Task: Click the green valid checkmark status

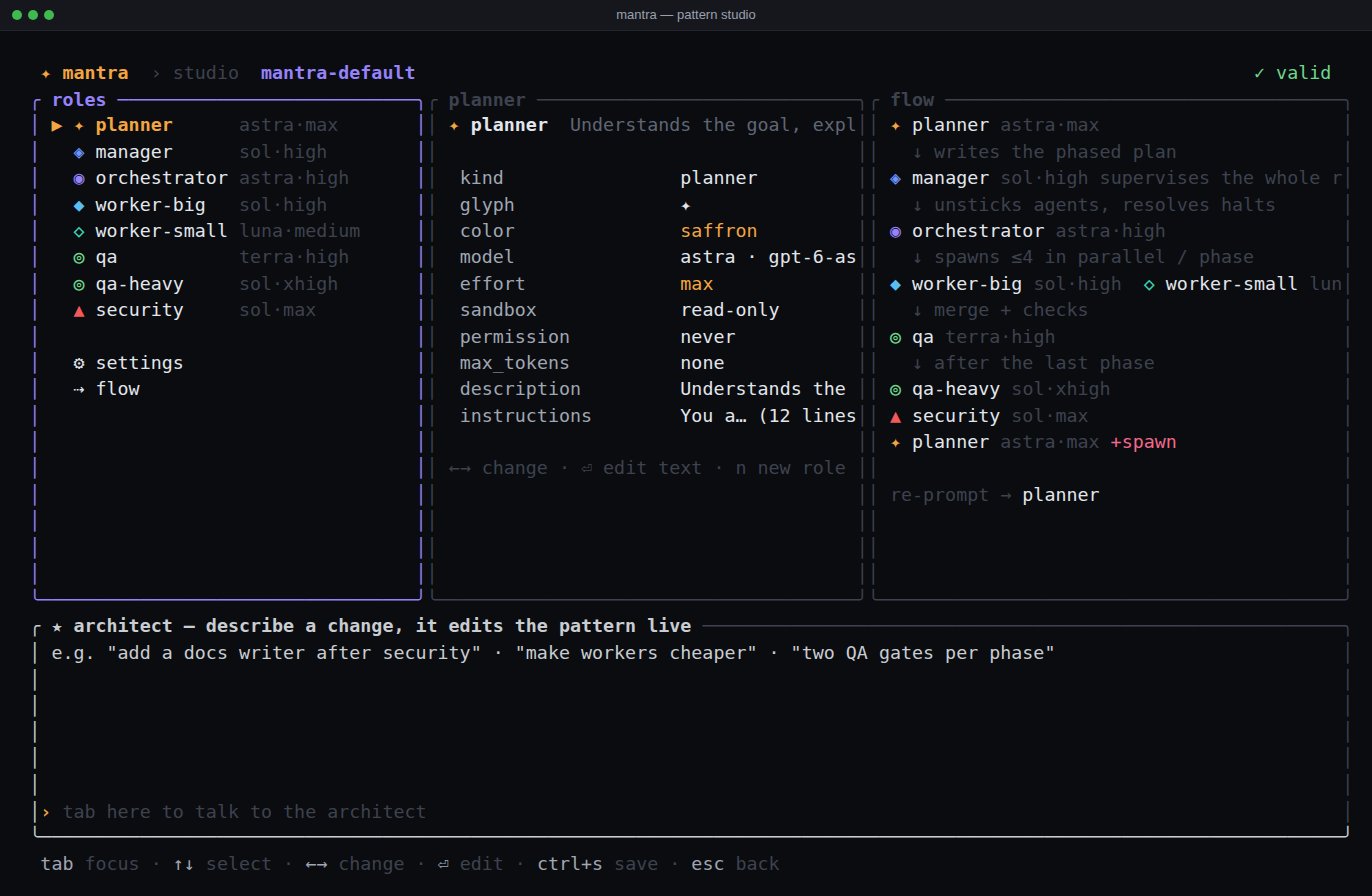Action: (1292, 73)
